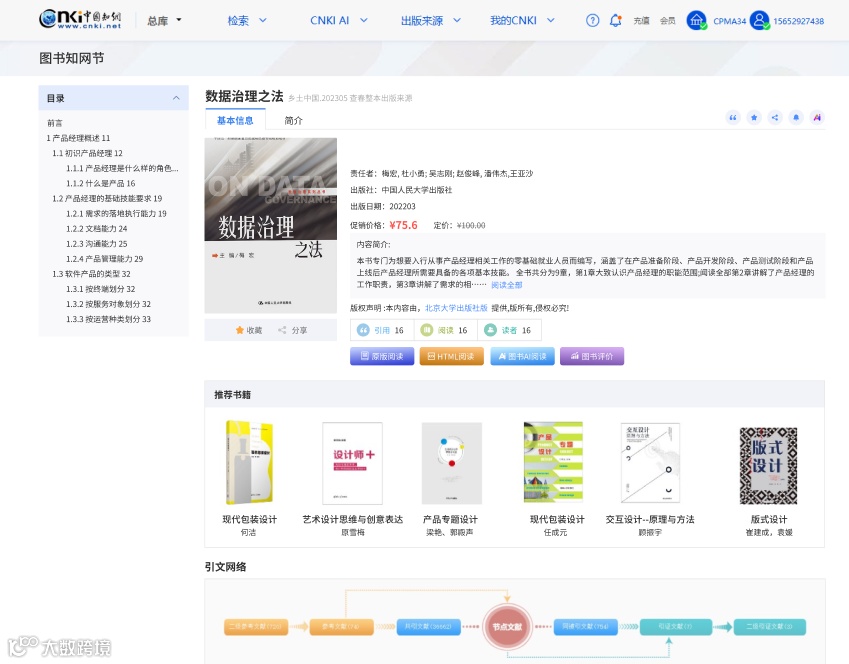Click the 充值 recharge link
The width and height of the screenshot is (849, 664).
click(x=641, y=21)
